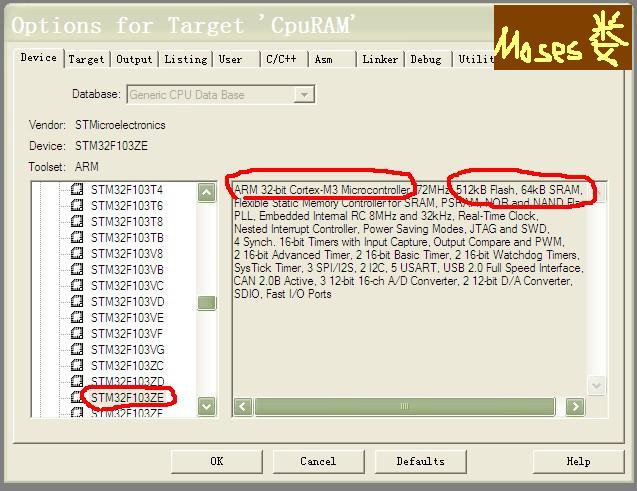Click chip icon beside STM32F103VD
This screenshot has width=637, height=491.
[77, 301]
